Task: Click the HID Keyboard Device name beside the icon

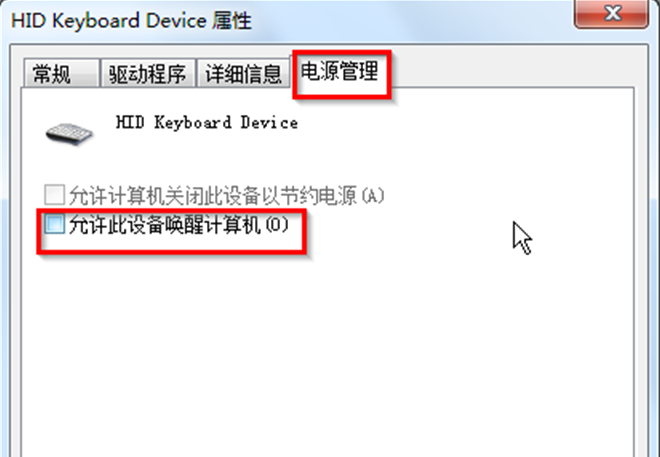Action: pos(207,123)
